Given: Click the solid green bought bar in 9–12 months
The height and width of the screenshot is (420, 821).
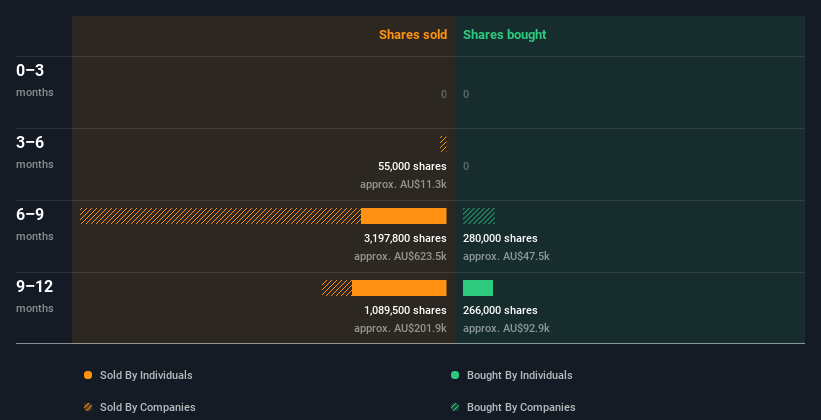Looking at the screenshot, I should (478, 288).
